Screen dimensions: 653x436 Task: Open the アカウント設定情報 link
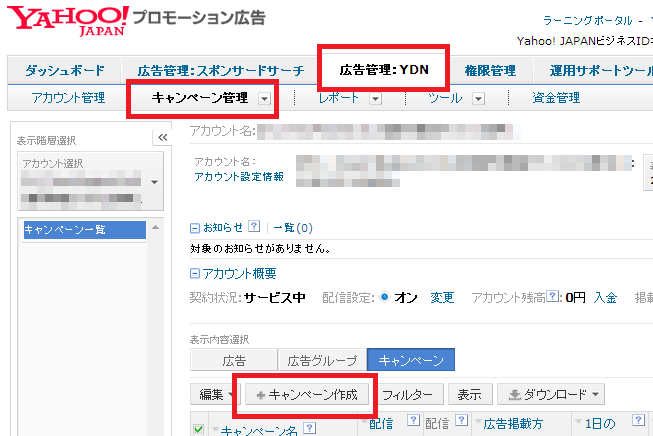[x=239, y=177]
